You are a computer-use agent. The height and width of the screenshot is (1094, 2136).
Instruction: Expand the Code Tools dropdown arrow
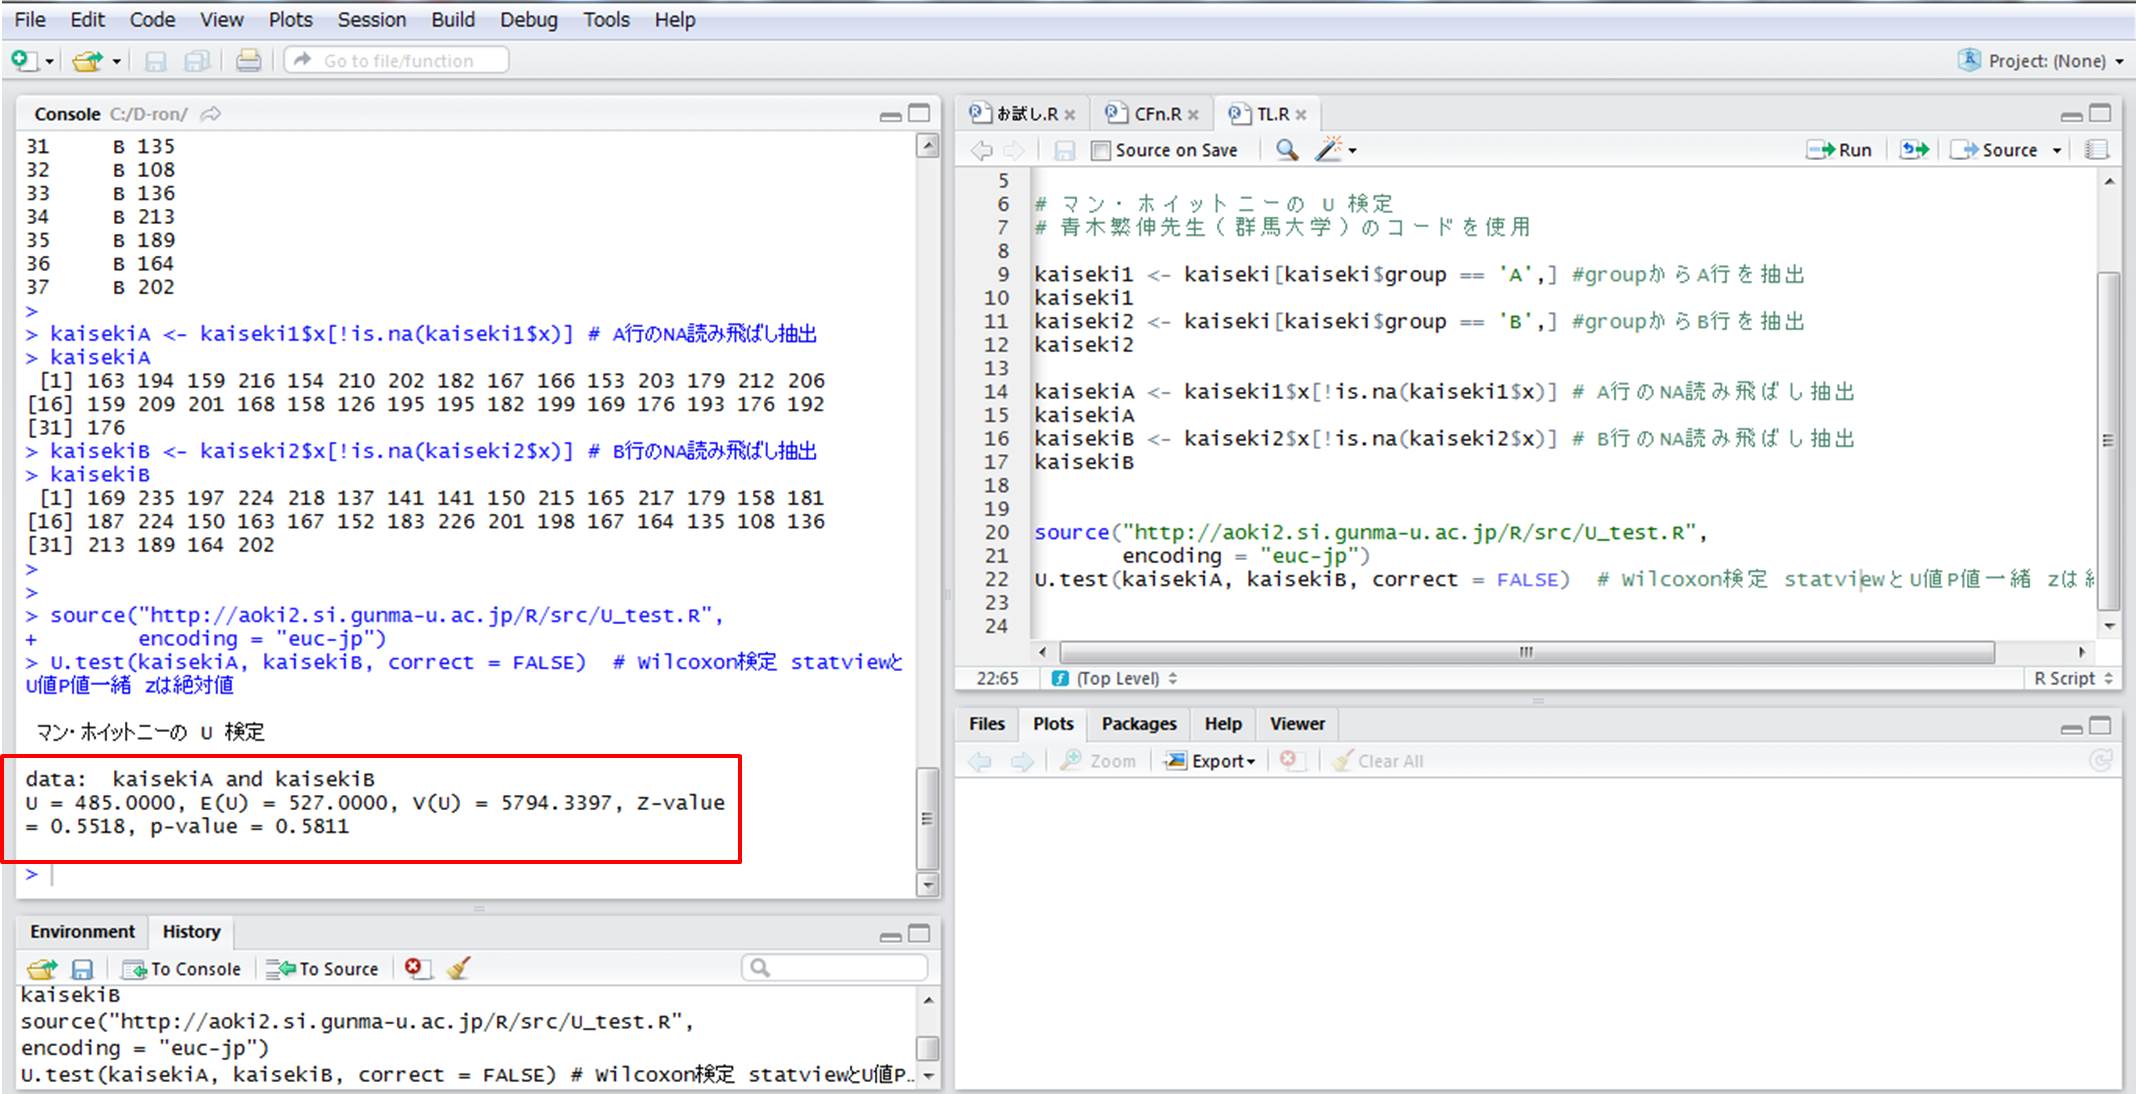1353,151
